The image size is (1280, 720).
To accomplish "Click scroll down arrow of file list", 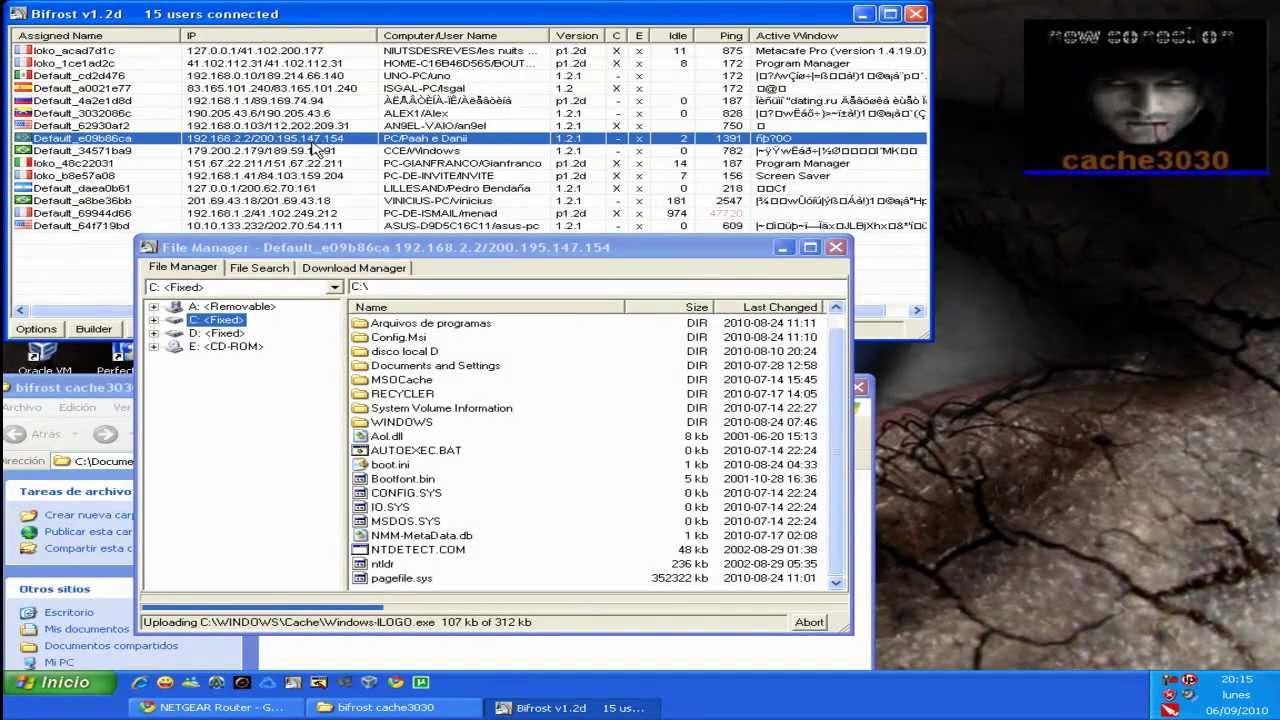I will pos(835,582).
